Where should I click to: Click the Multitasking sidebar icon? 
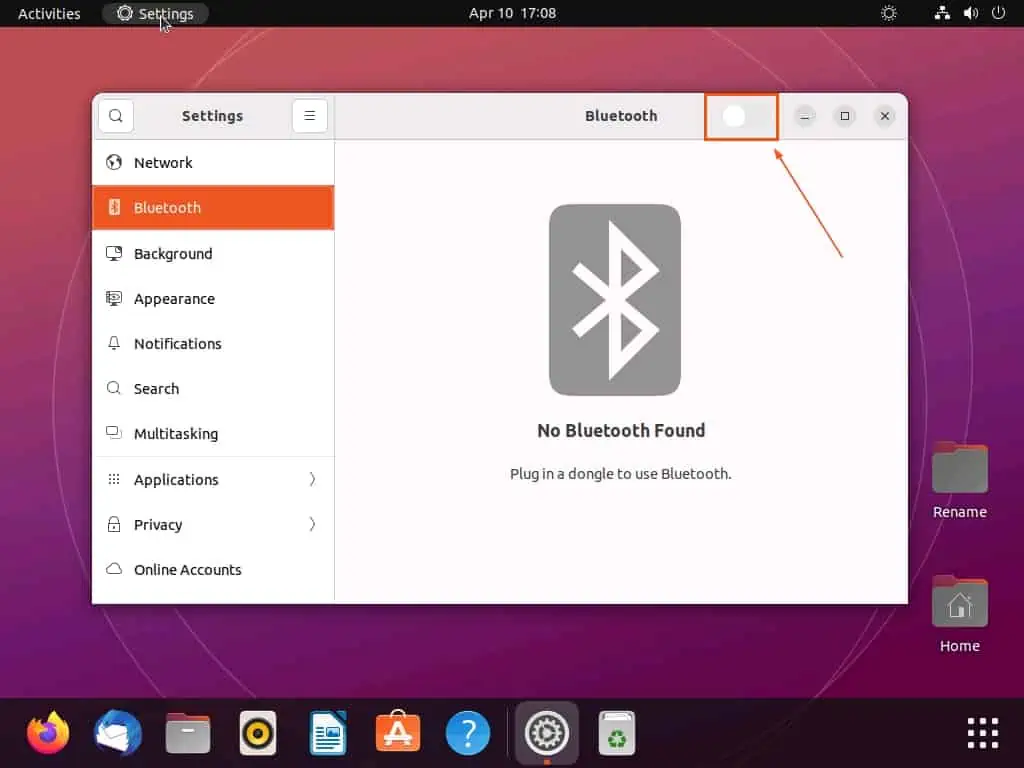(114, 434)
